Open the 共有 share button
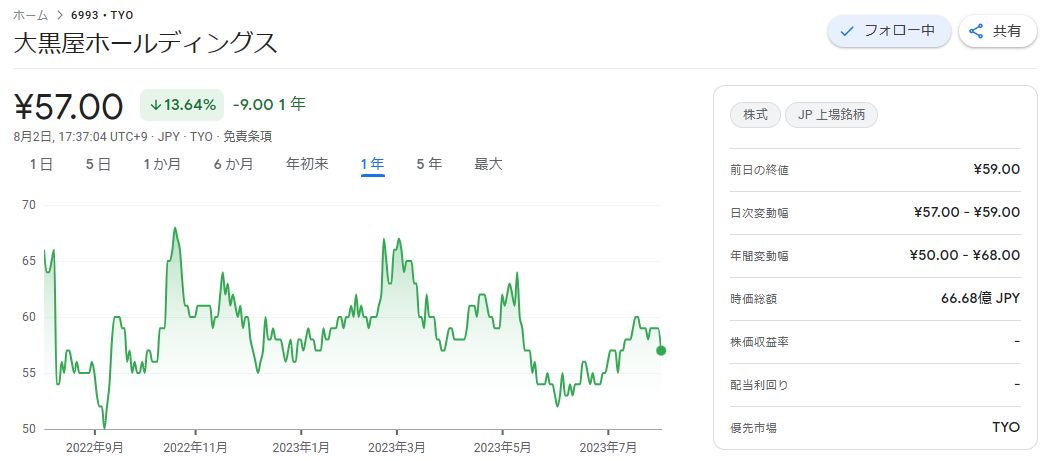Image resolution: width=1055 pixels, height=461 pixels. (998, 31)
